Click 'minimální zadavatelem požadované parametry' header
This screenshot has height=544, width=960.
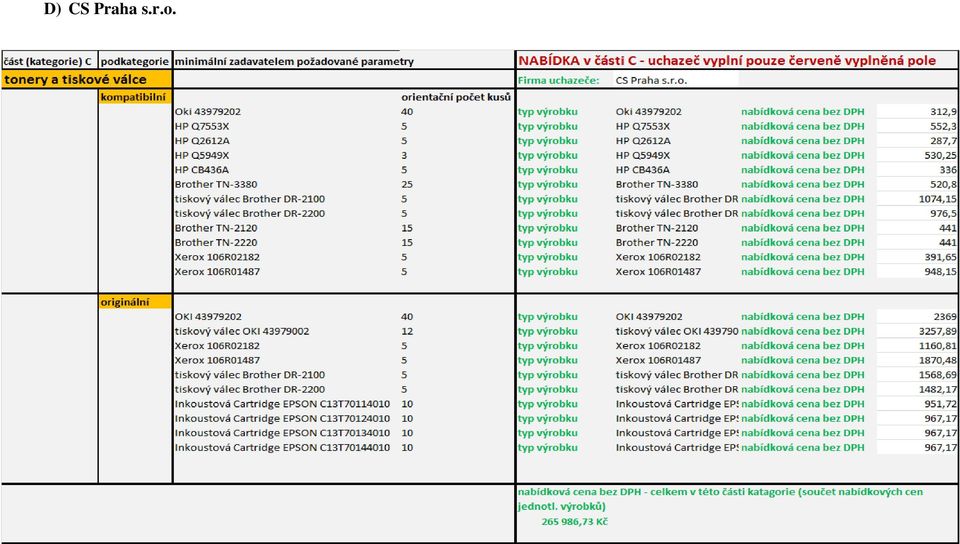294,61
